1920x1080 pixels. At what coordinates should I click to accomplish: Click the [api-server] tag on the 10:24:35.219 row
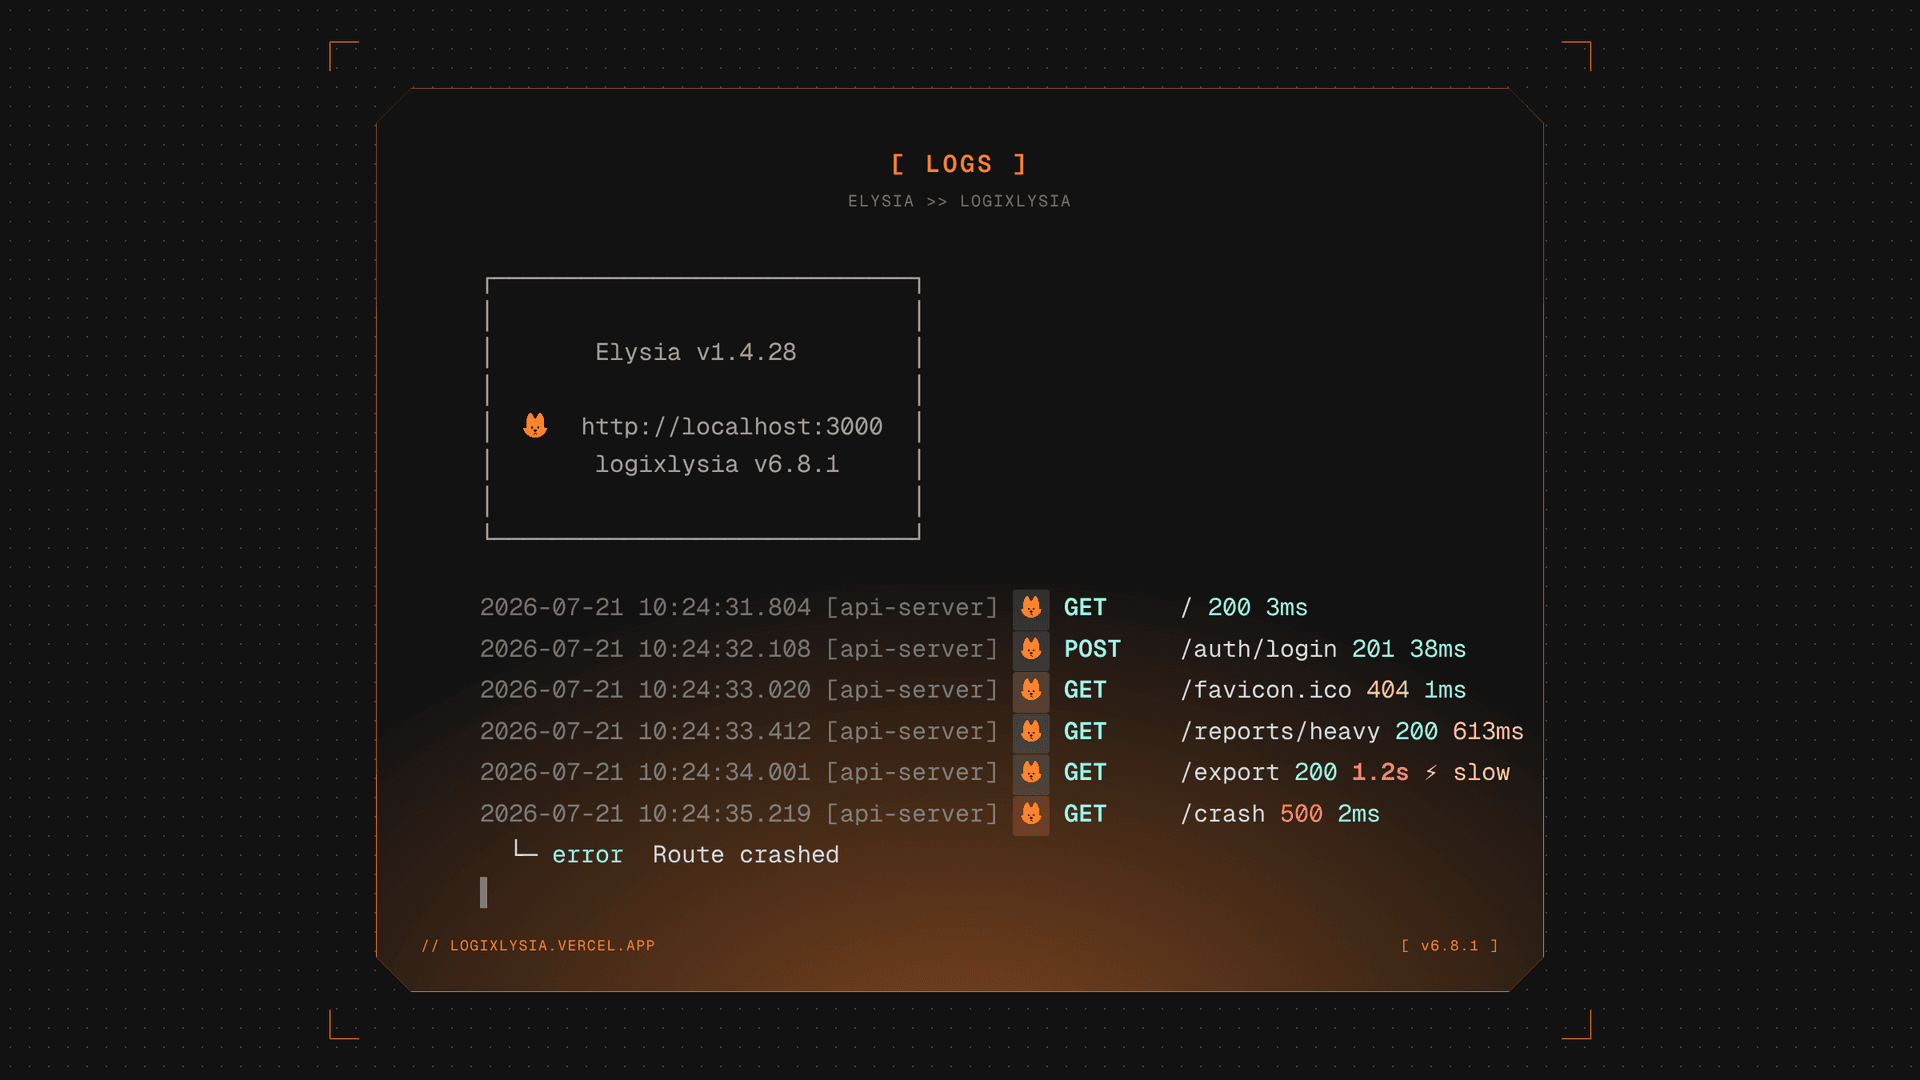click(x=912, y=814)
